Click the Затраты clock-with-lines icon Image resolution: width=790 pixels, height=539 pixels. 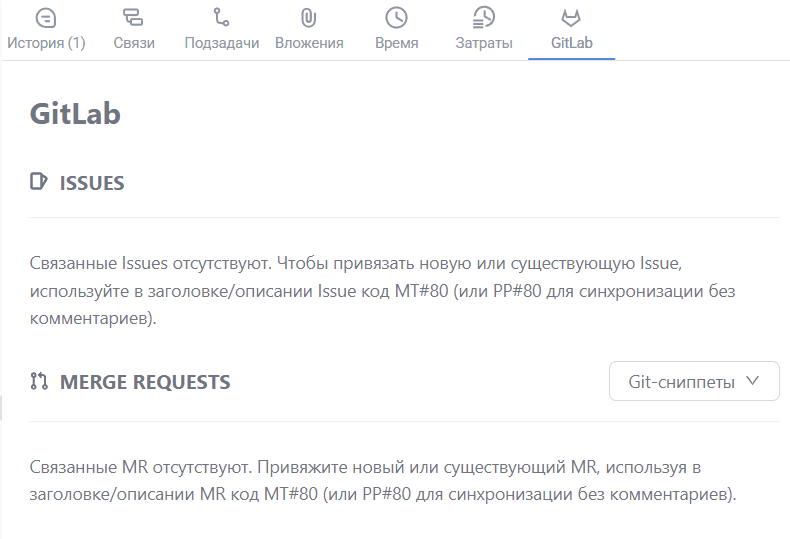(x=484, y=18)
